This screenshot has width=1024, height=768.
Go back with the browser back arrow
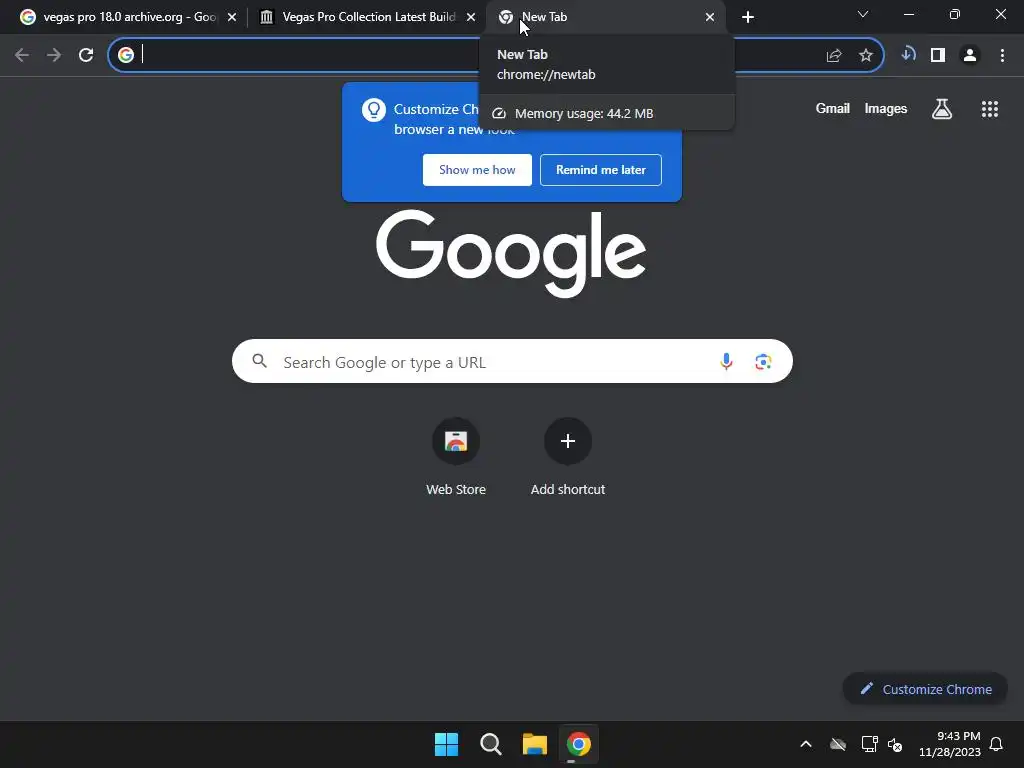(22, 56)
